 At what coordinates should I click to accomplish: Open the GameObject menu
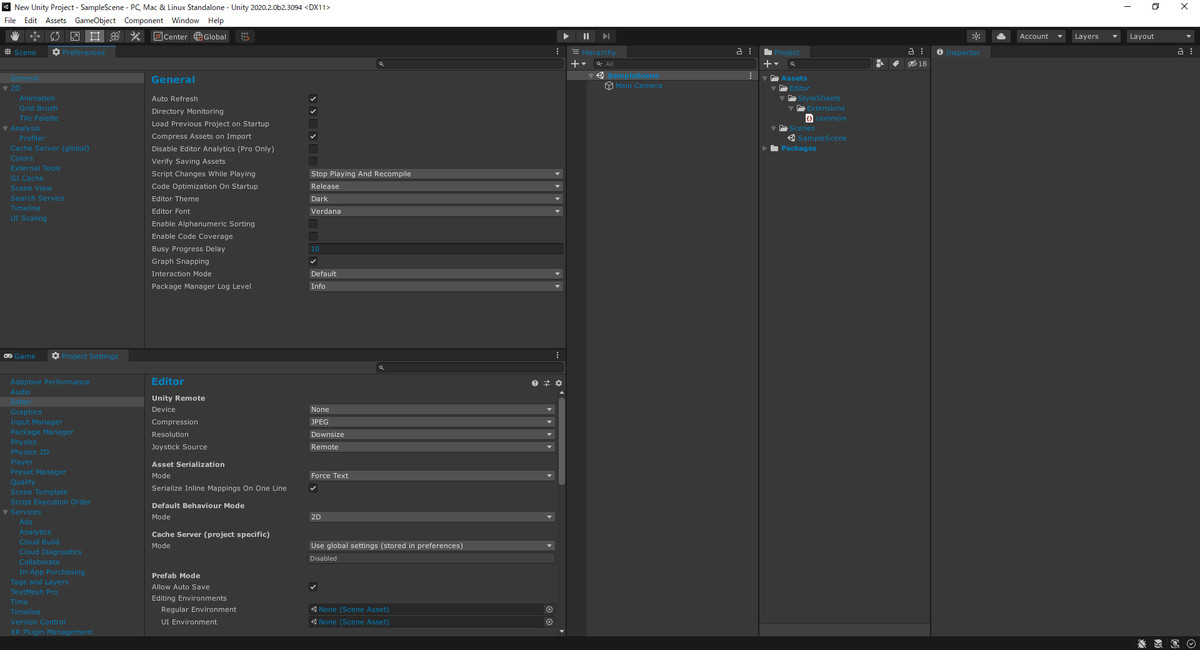[x=95, y=20]
